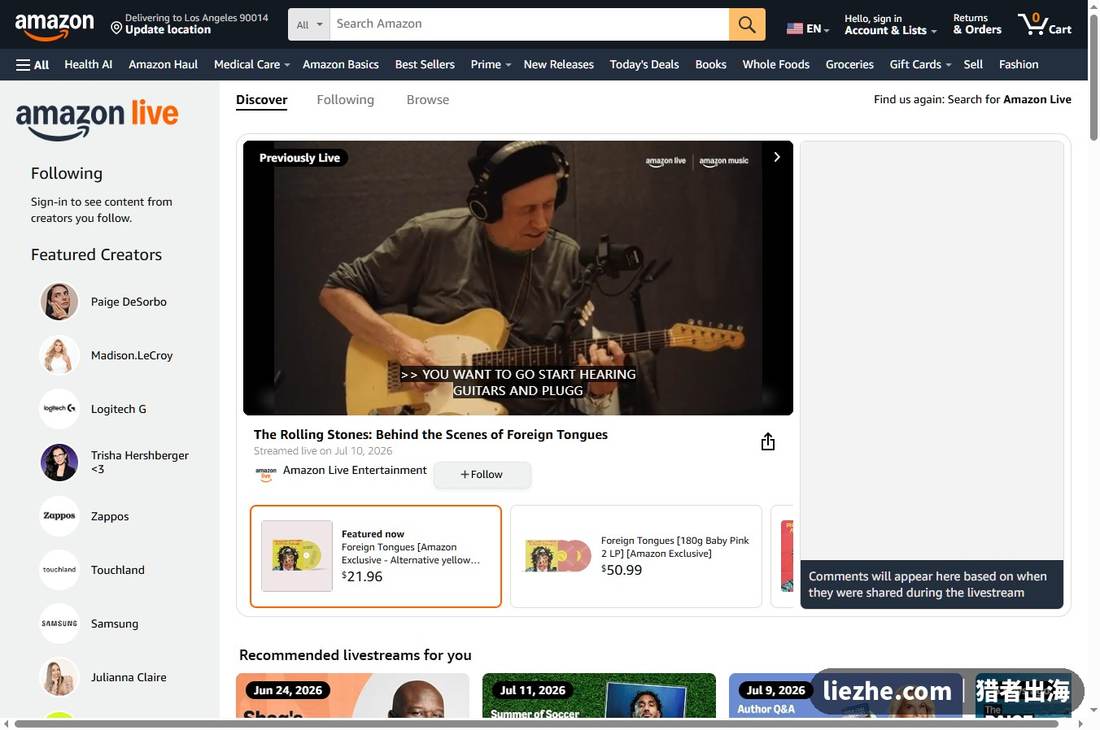1100x730 pixels.
Task: Click the vertical page scrollbar
Action: (x=1094, y=77)
